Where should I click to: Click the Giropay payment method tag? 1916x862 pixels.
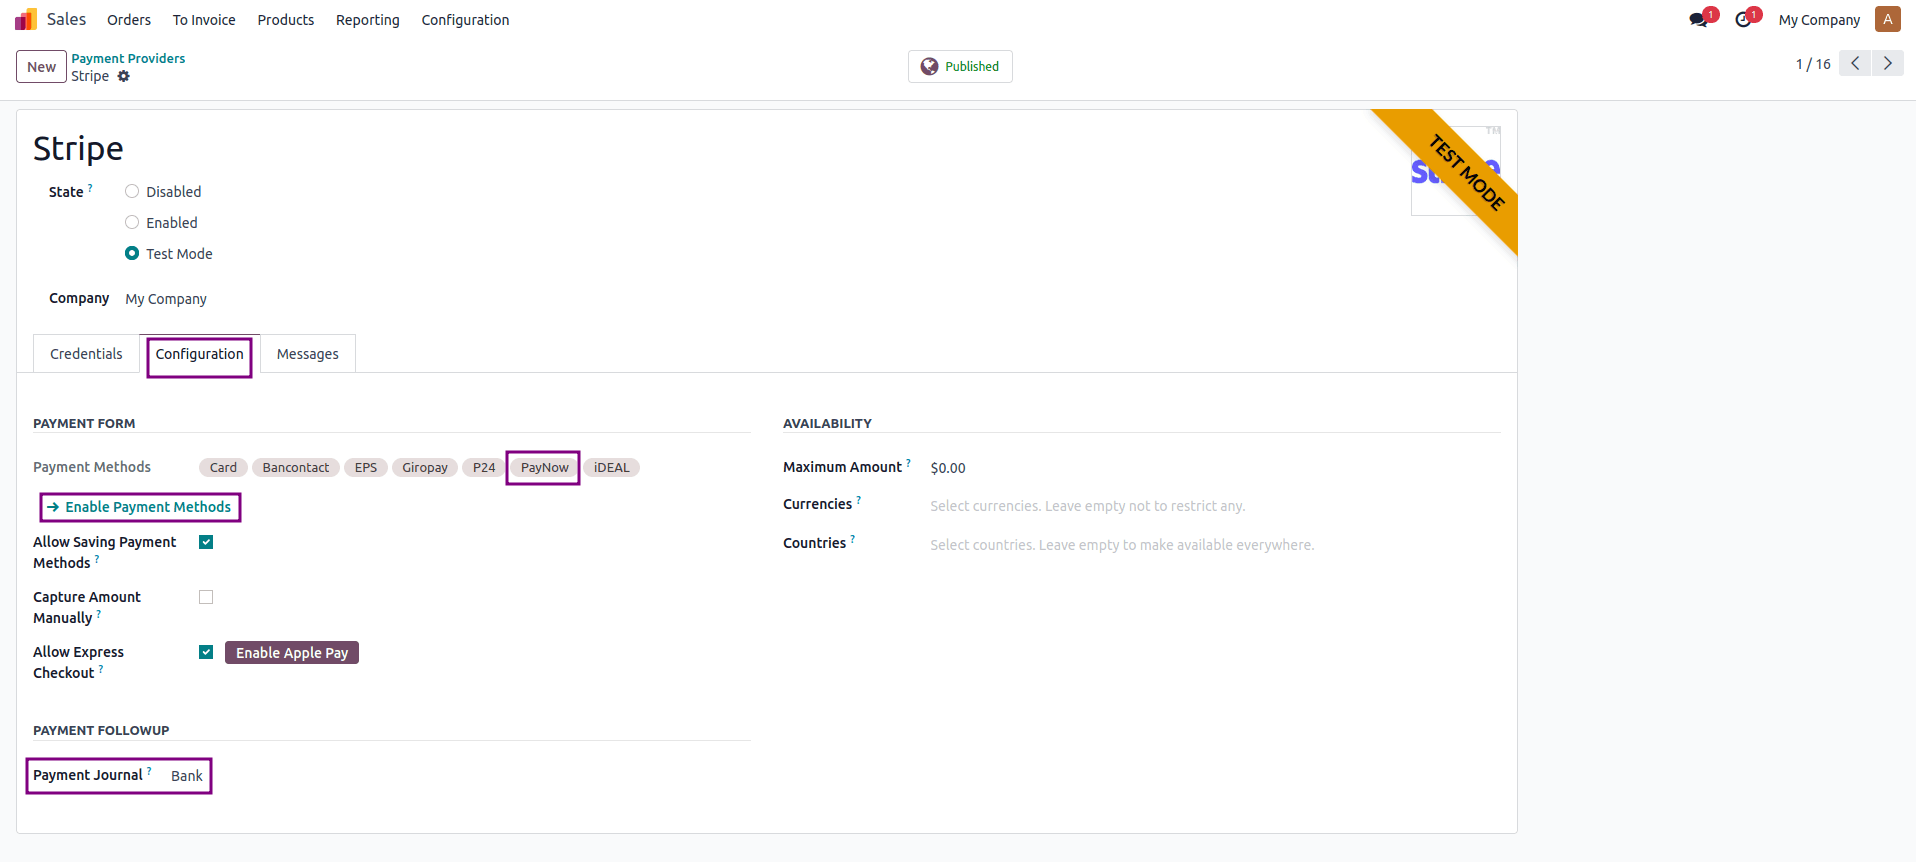tap(425, 467)
